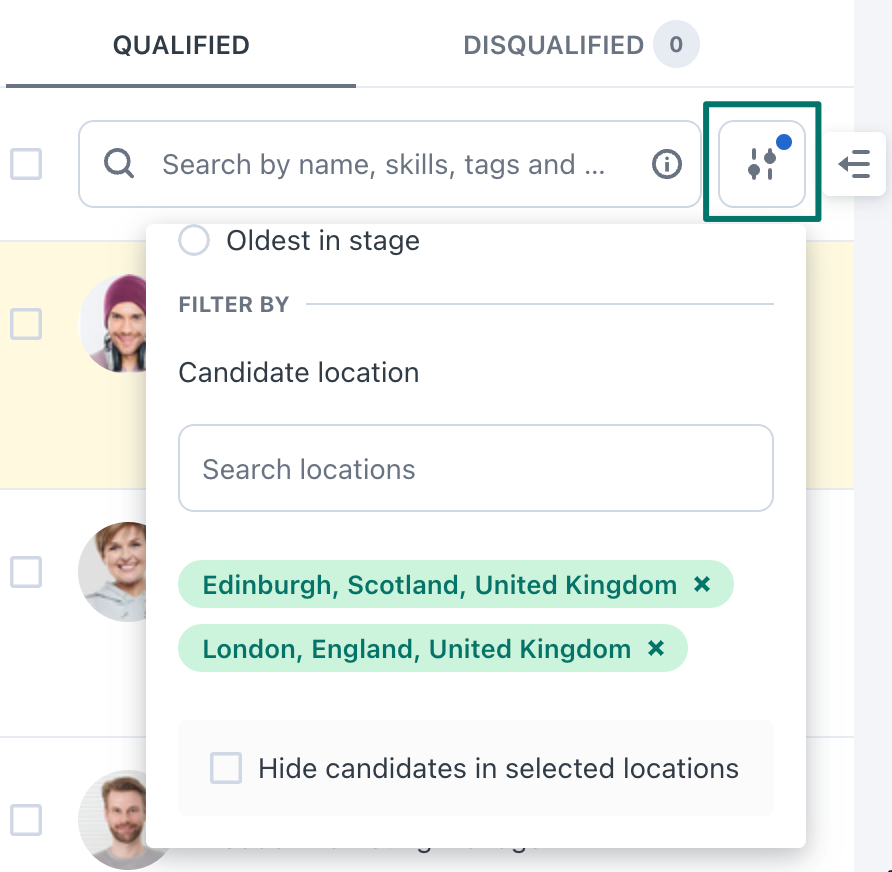This screenshot has width=892, height=872.
Task: Click the magnifying glass search icon
Action: [118, 164]
